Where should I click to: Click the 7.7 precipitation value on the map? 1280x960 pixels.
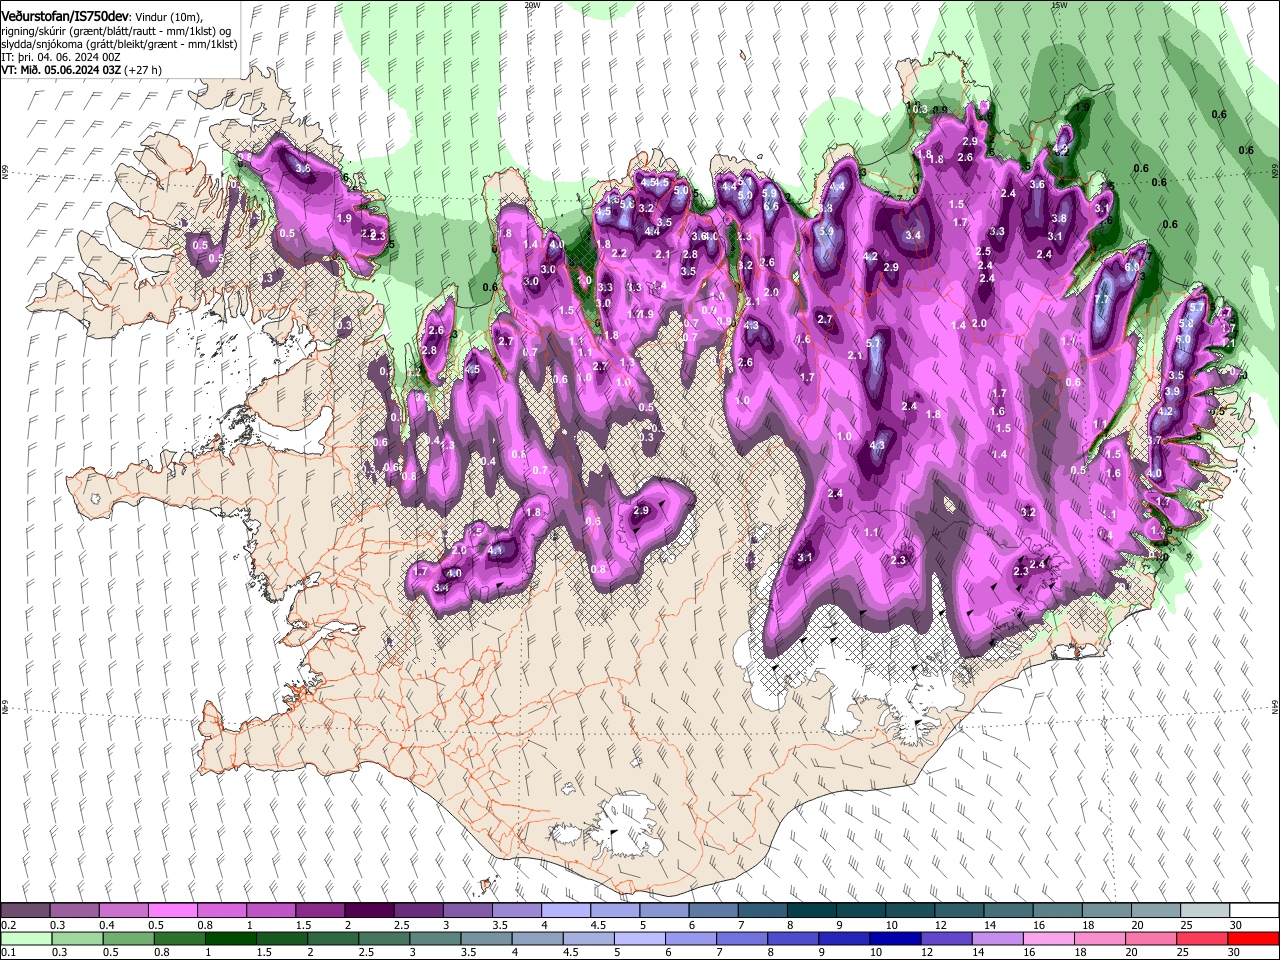[x=1103, y=299]
